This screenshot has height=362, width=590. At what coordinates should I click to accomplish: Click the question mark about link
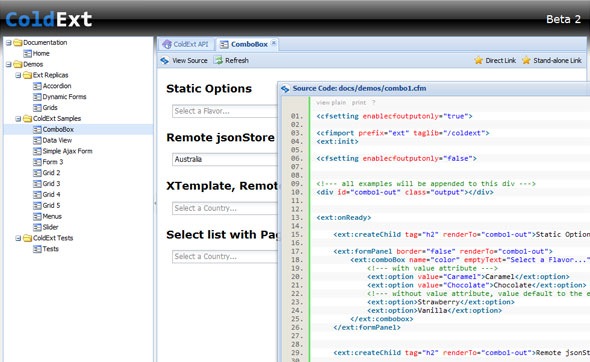(x=373, y=103)
